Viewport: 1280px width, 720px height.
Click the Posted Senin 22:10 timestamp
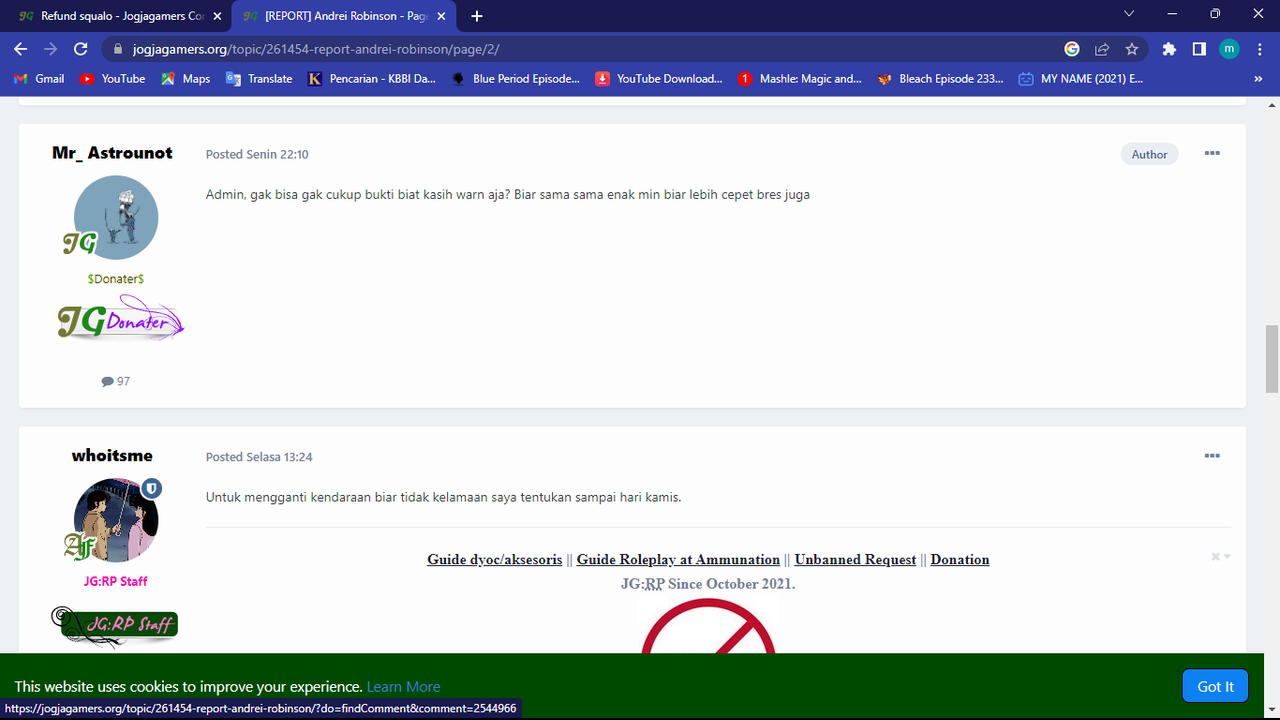(x=257, y=154)
